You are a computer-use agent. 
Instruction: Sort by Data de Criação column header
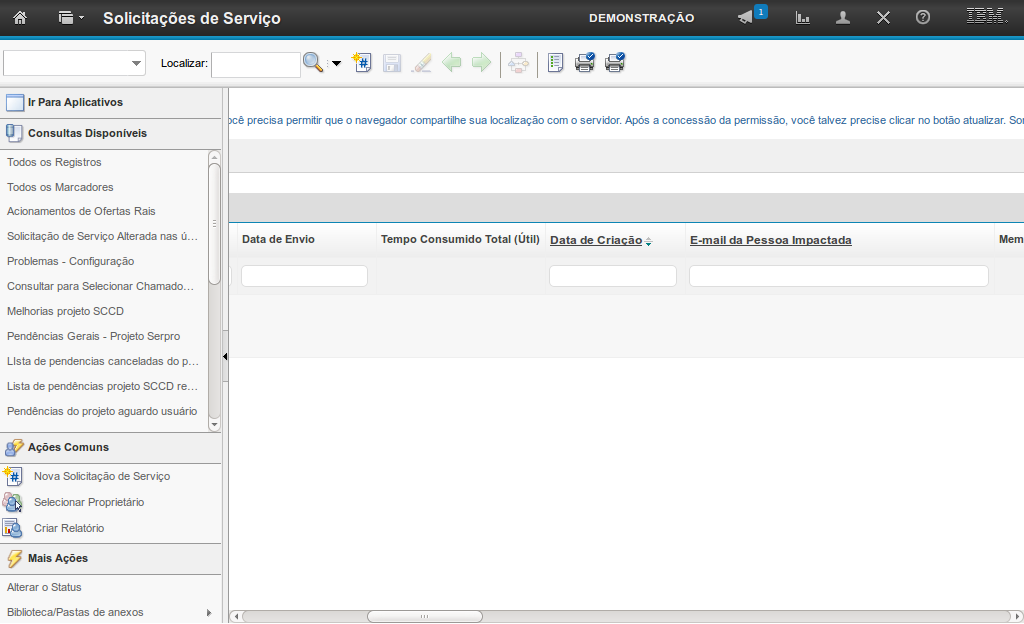click(596, 240)
